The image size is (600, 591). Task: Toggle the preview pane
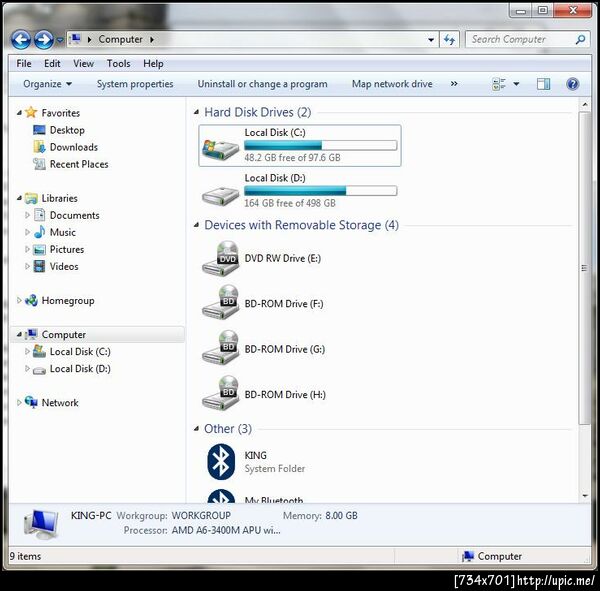point(543,84)
